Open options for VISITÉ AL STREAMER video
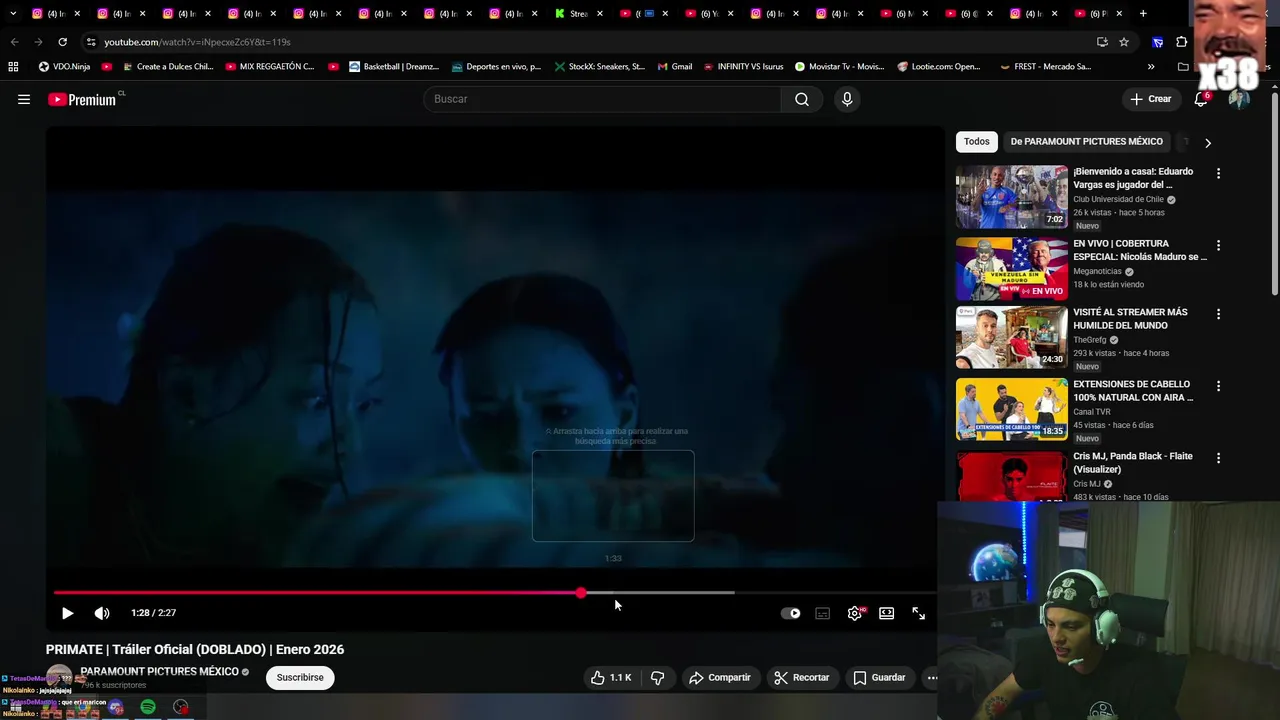The image size is (1280, 720). click(x=1218, y=314)
